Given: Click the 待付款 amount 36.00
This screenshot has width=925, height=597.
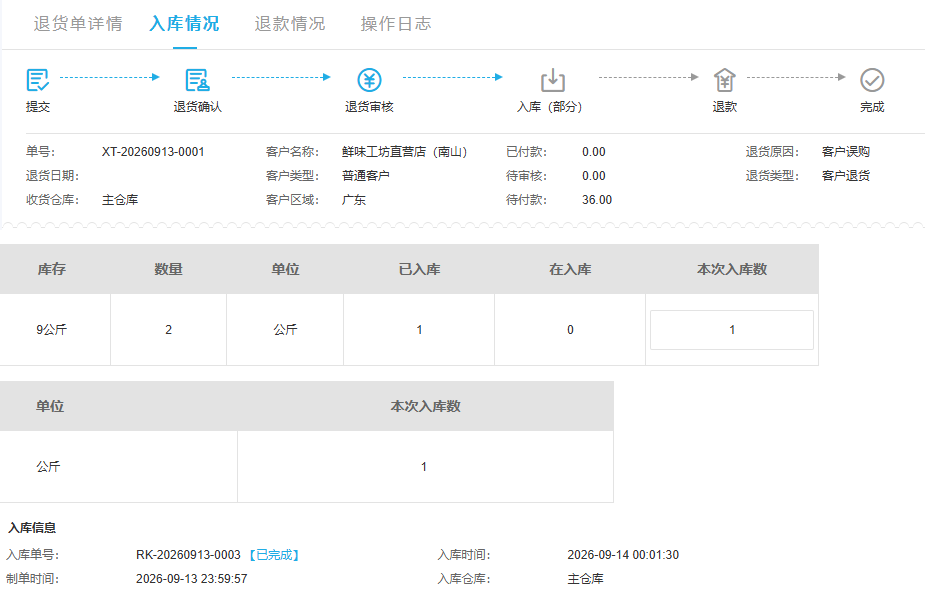Looking at the screenshot, I should coord(597,200).
